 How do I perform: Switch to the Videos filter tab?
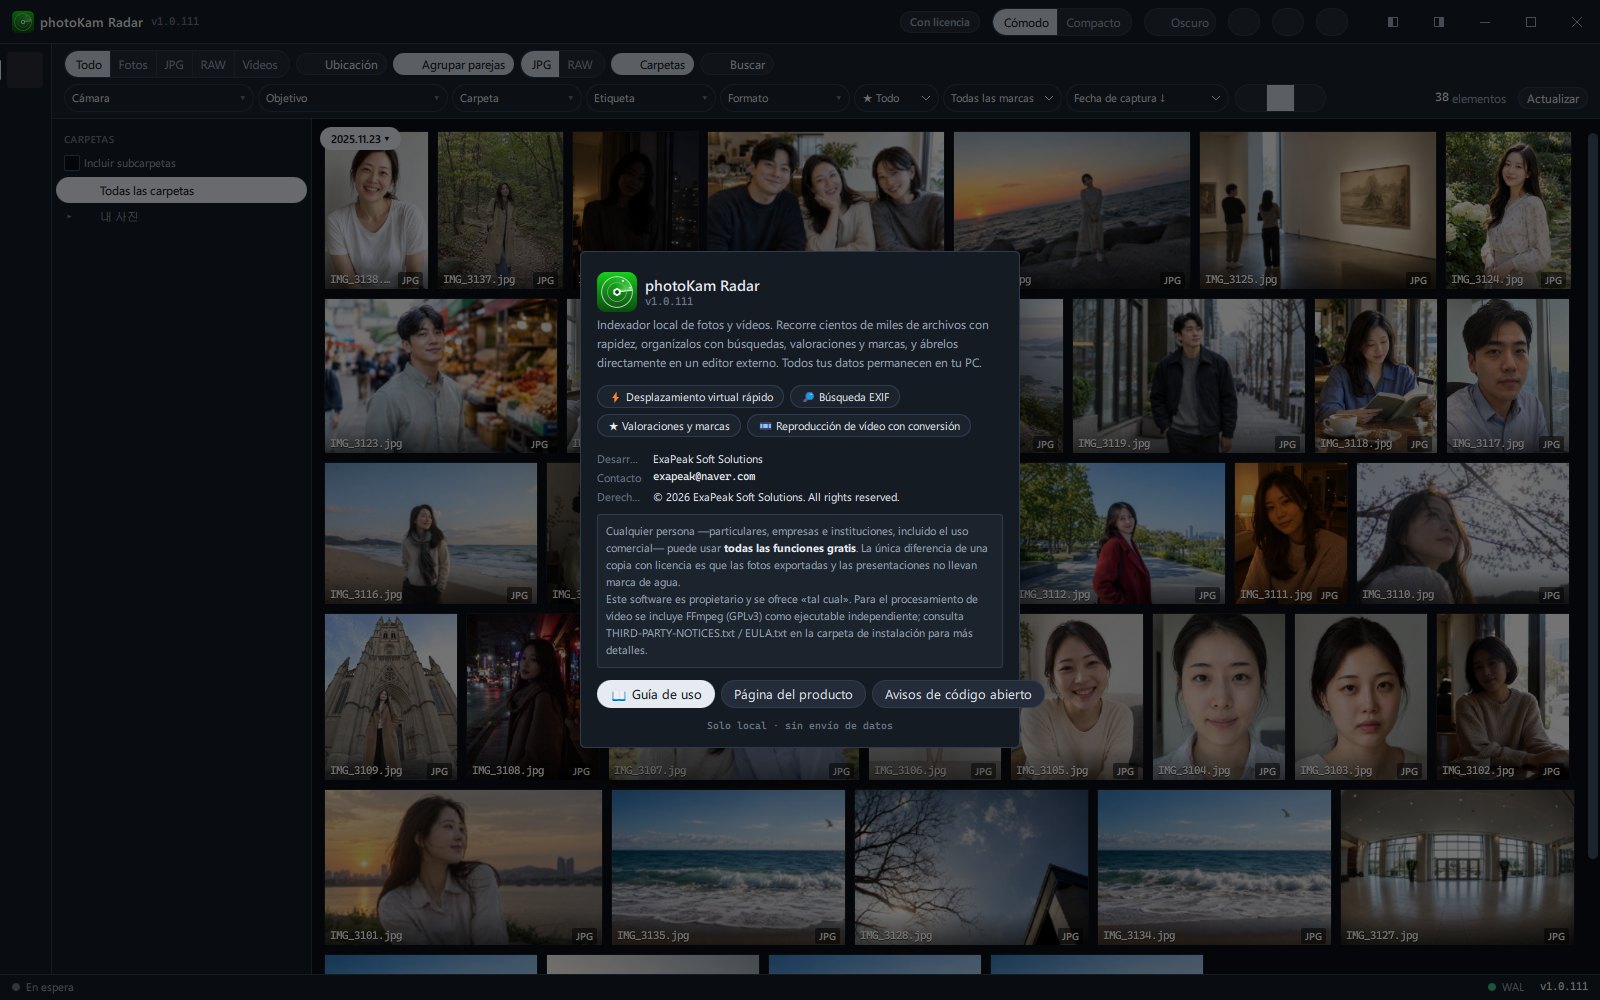coord(260,65)
